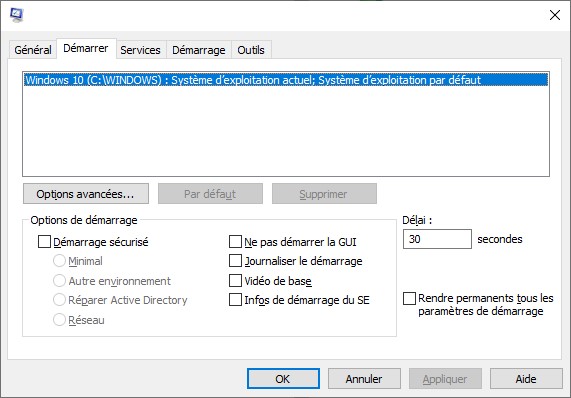Viewport: 571px width, 398px height.
Task: Open Options avancées dialog
Action: click(x=86, y=194)
